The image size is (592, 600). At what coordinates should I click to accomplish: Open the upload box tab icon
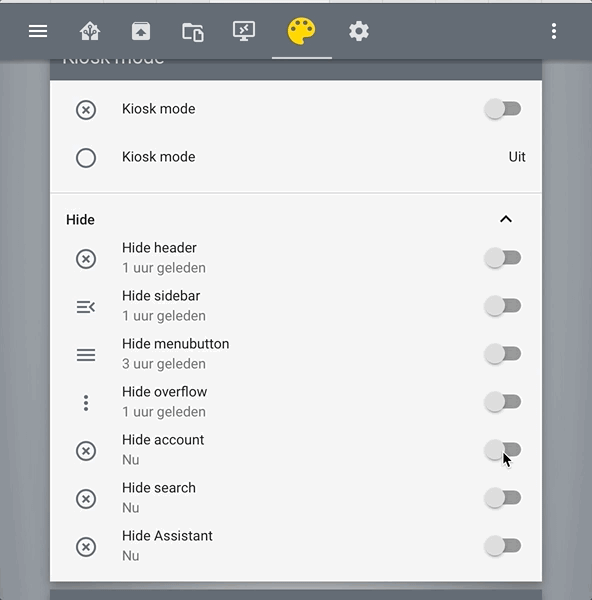click(141, 31)
